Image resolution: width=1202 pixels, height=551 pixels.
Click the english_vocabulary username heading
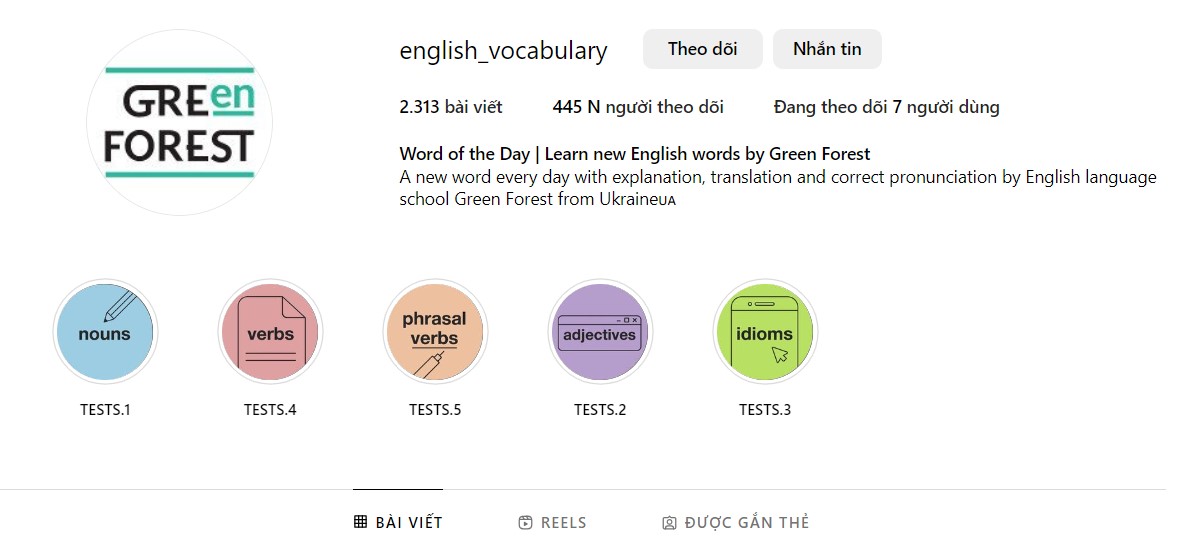503,51
